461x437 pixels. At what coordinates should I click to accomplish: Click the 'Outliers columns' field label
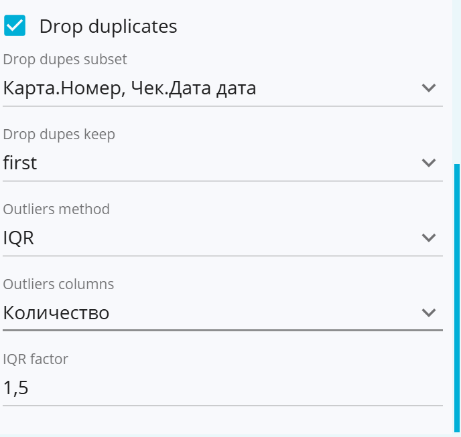58,284
